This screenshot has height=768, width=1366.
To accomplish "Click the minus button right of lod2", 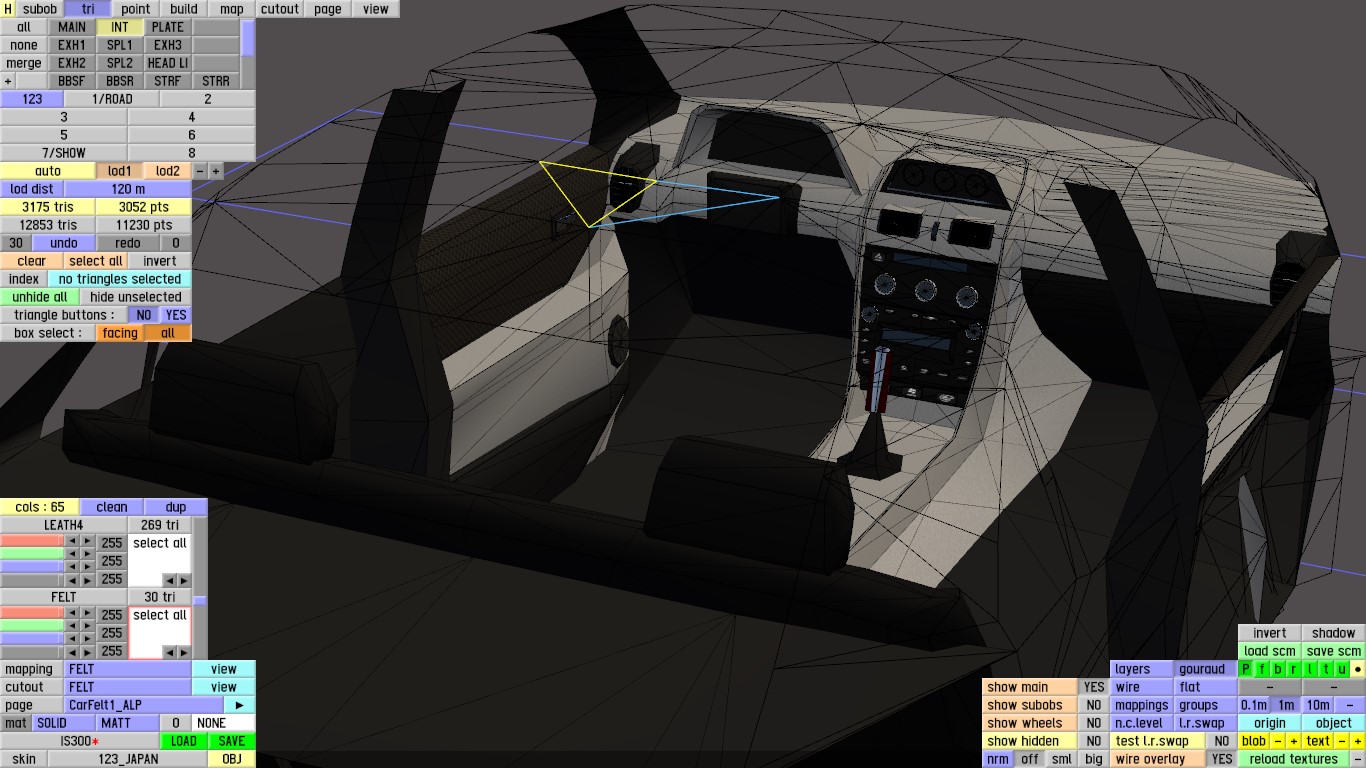I will click(x=200, y=171).
